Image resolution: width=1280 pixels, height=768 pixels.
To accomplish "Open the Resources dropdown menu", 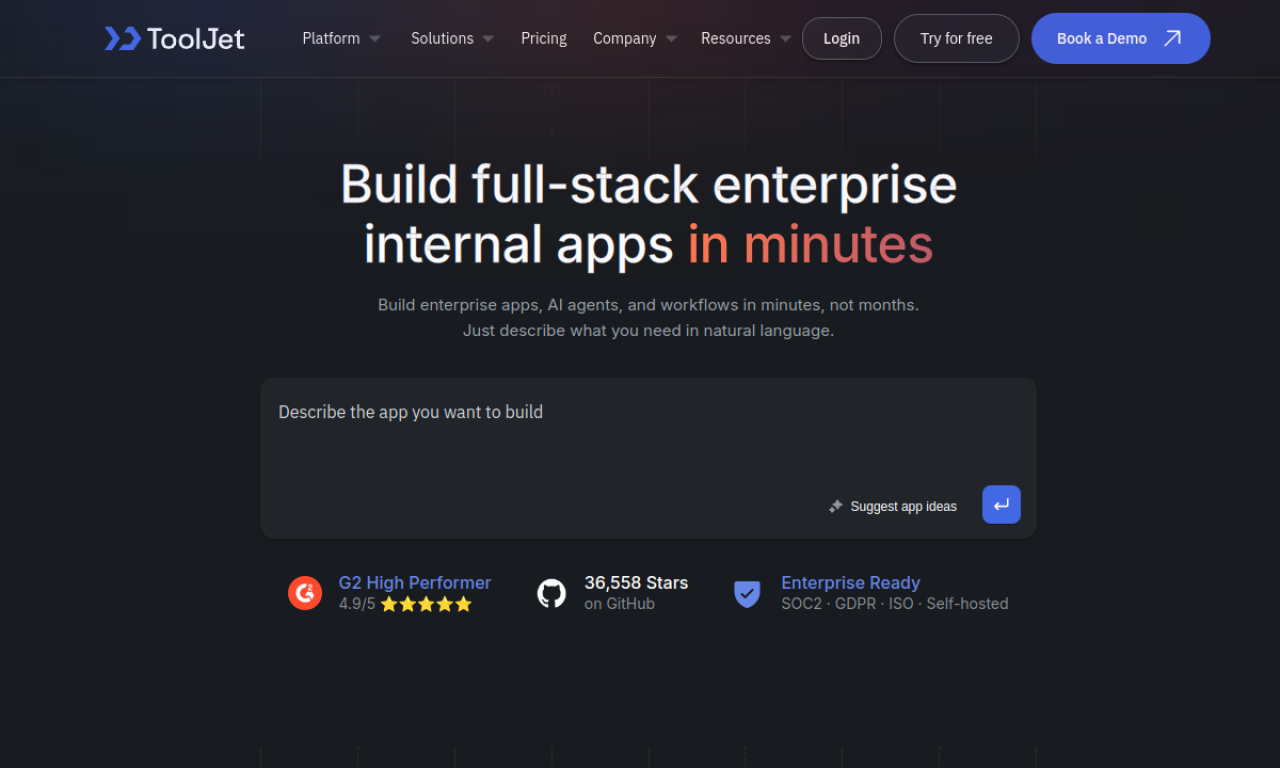I will (745, 39).
